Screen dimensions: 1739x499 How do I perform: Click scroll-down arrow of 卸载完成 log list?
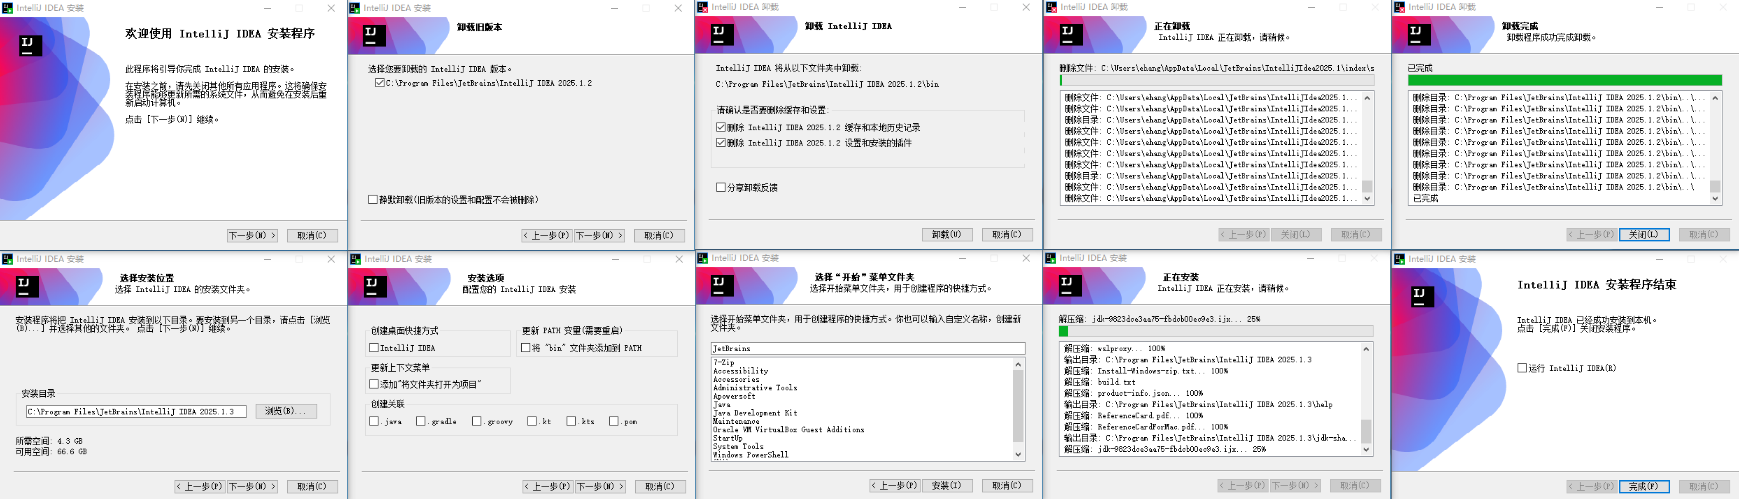[x=1715, y=198]
